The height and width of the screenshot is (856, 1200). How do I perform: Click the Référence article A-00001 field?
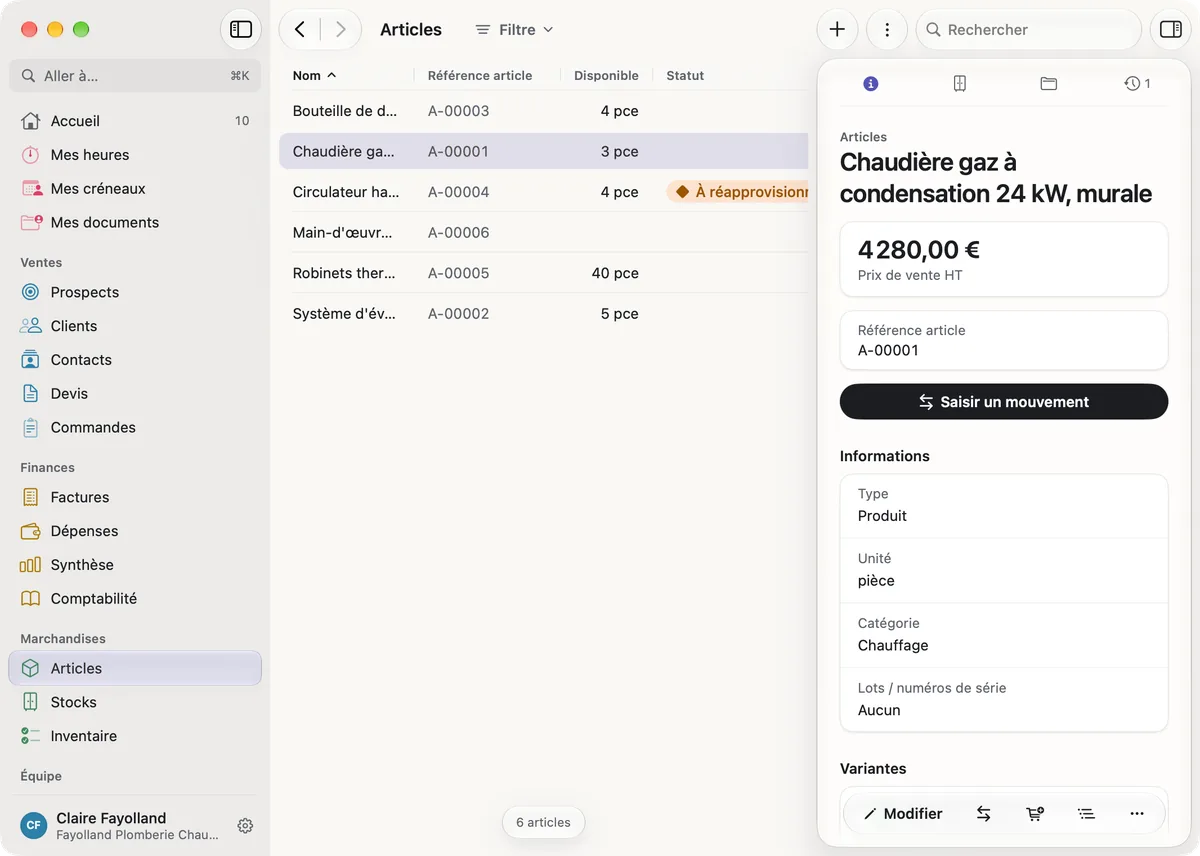click(x=1004, y=341)
